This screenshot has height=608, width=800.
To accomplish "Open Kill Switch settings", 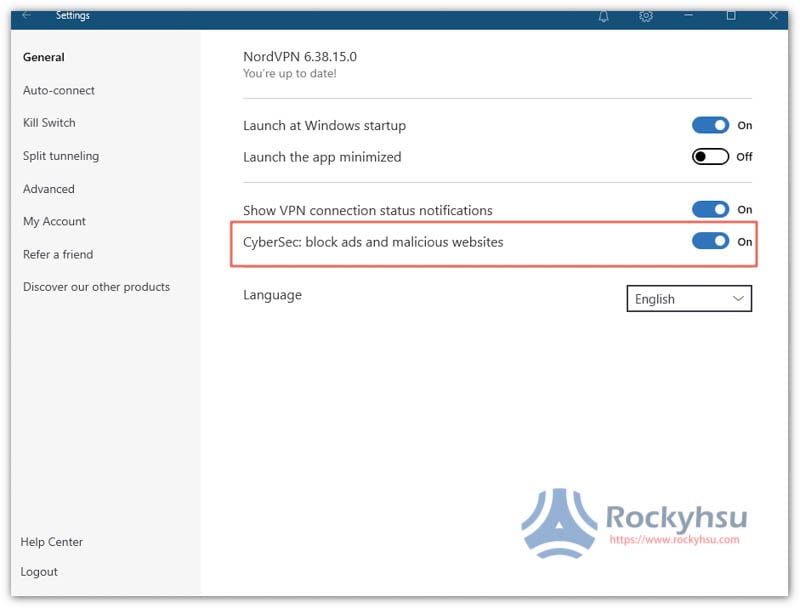I will (49, 123).
